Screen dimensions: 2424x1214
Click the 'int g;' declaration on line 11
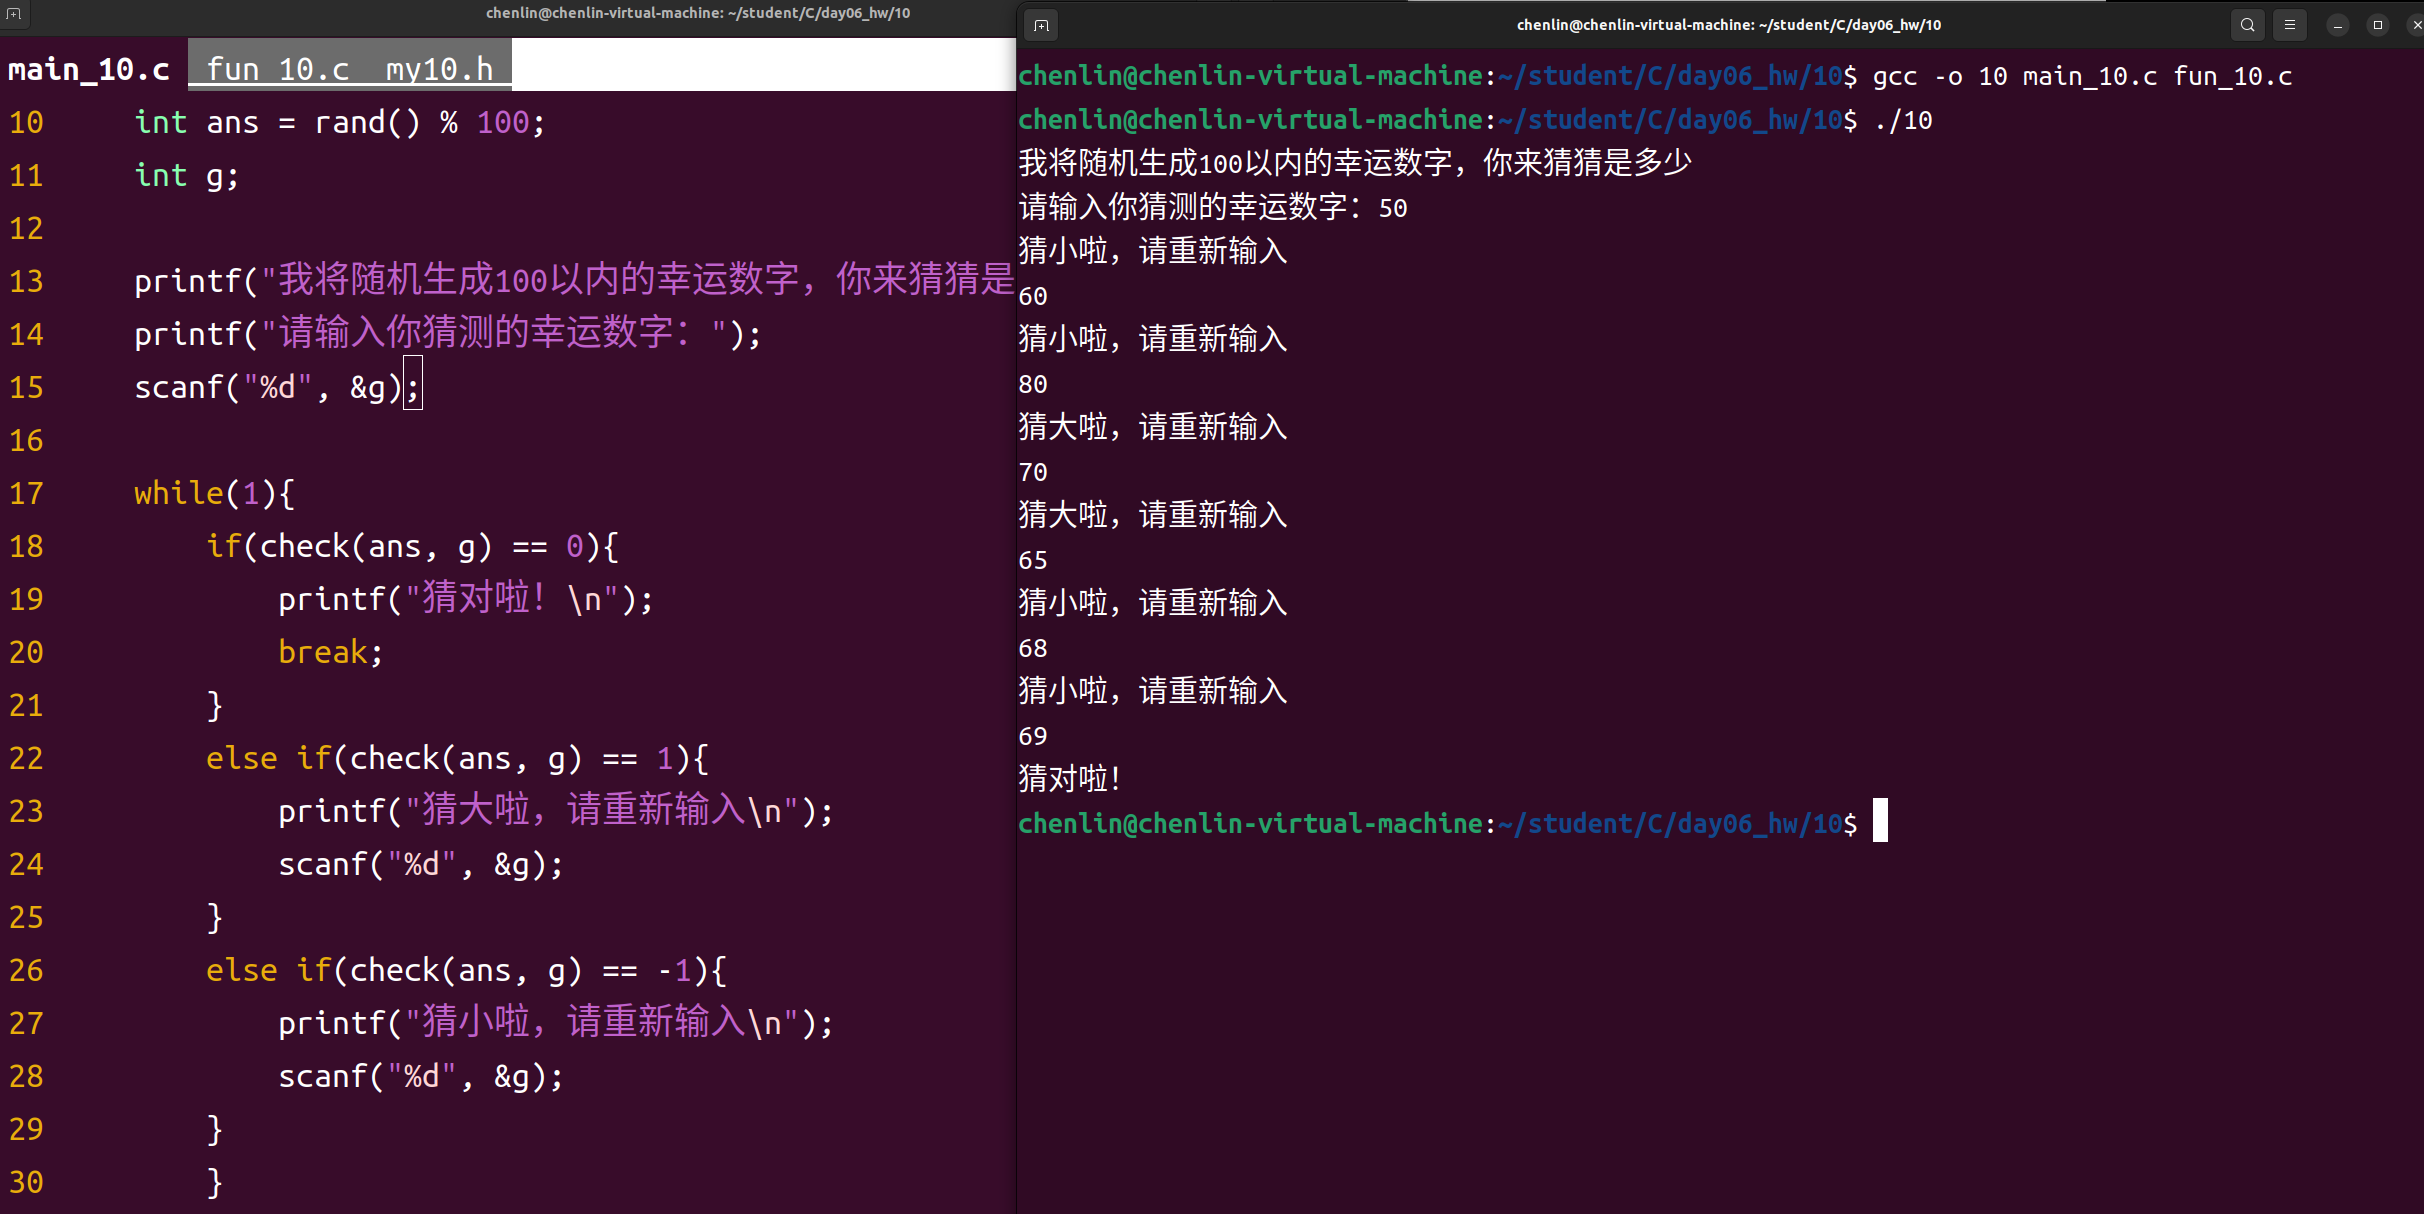pos(187,176)
